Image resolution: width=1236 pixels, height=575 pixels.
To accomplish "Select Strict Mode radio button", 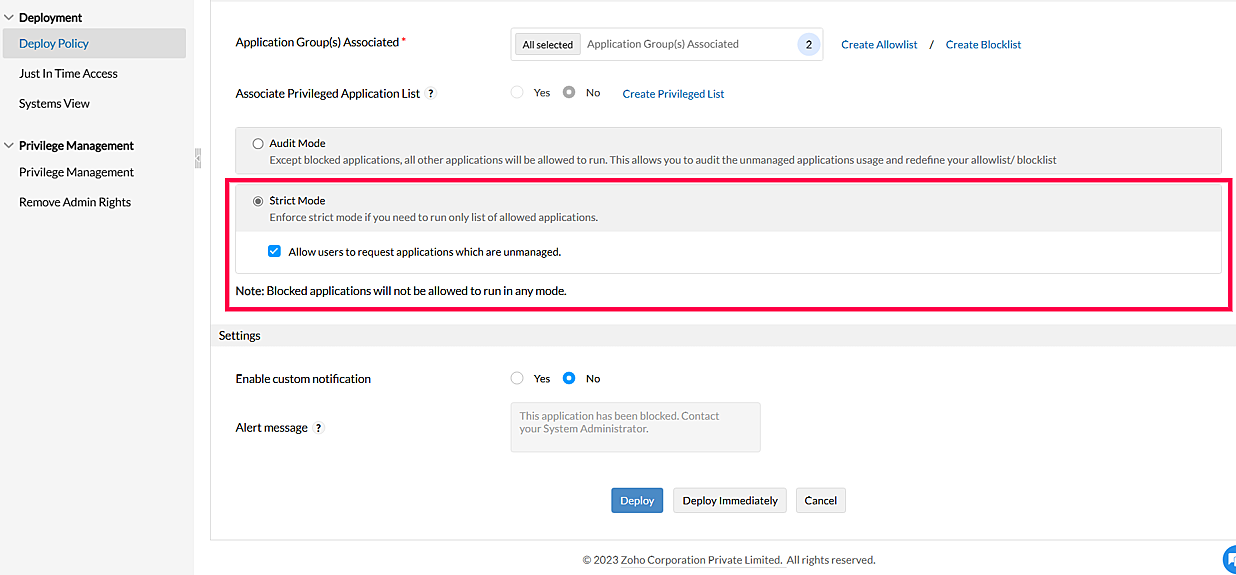I will (258, 201).
